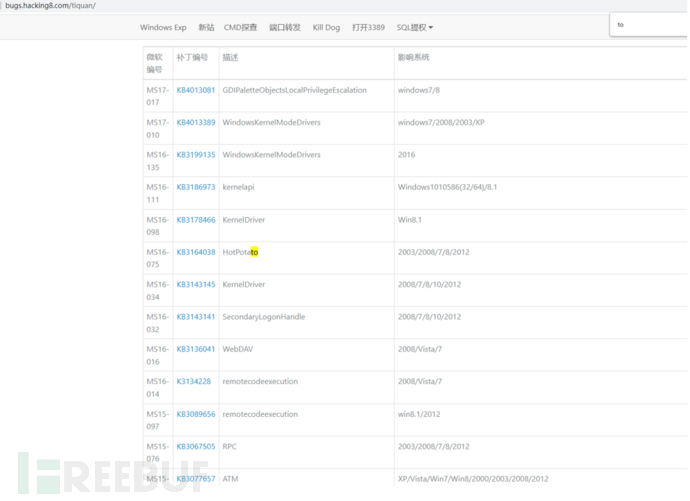Select WindowsKernelModeDrivers in the MS17-010 row

(x=272, y=122)
